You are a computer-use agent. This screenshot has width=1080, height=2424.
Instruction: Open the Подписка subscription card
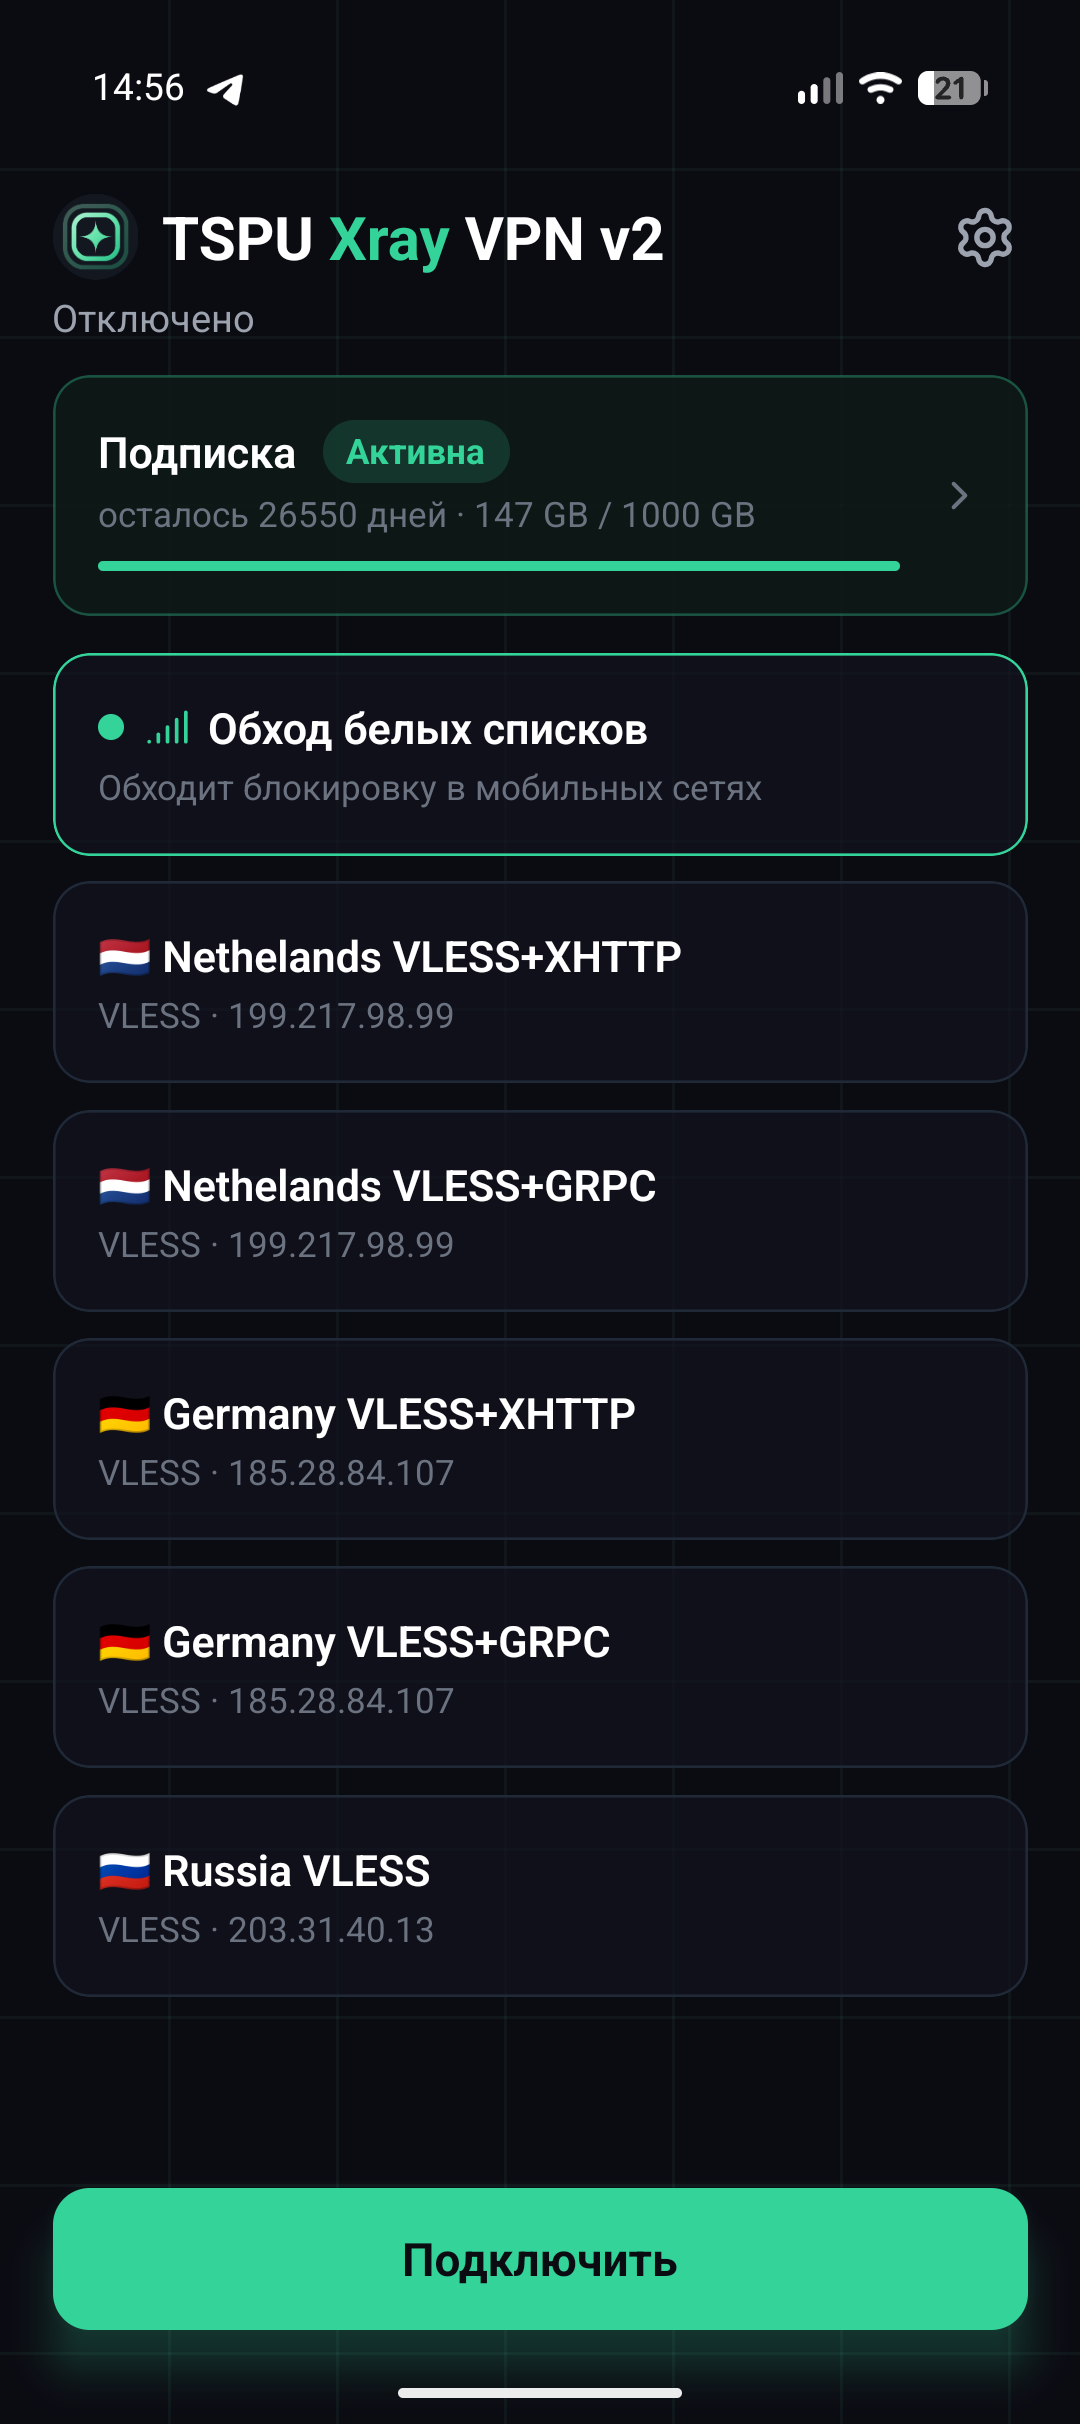[x=540, y=495]
